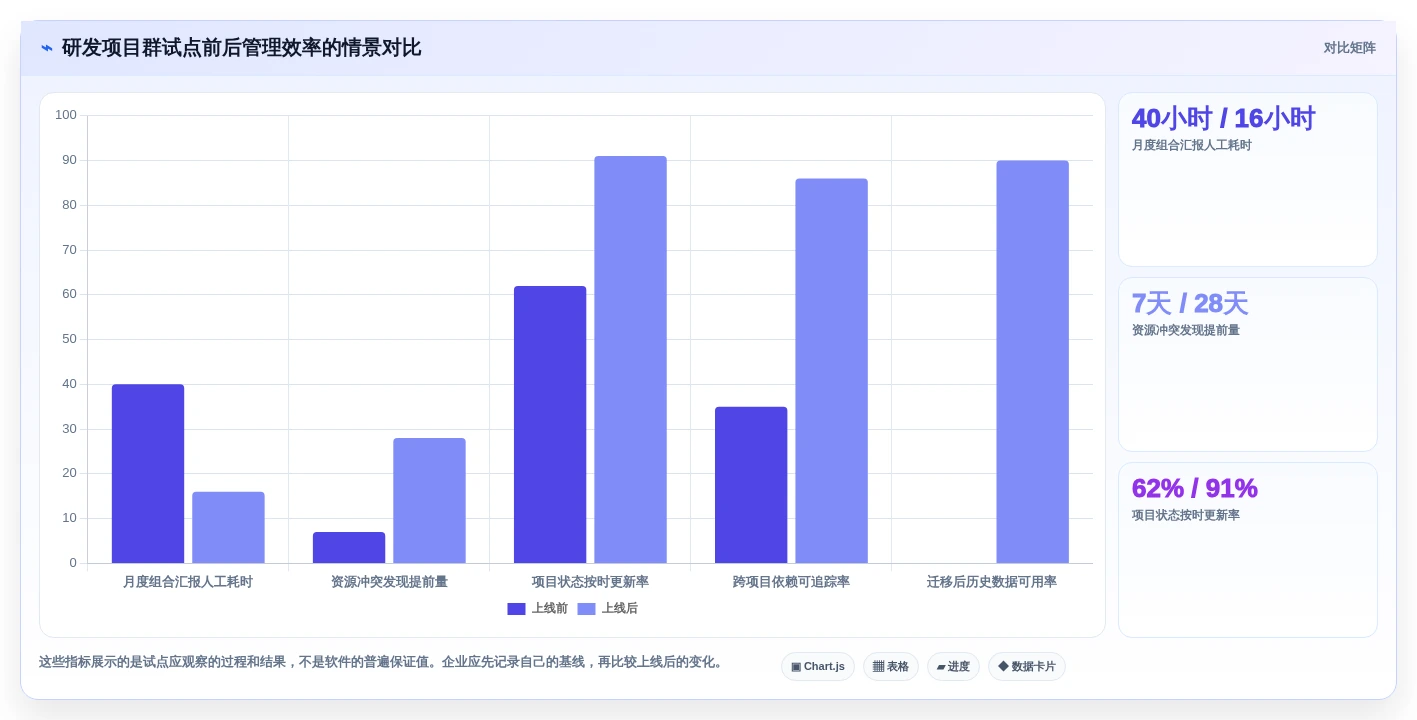The width and height of the screenshot is (1417, 720).
Task: Click the 50 y-axis tick label
Action: (69, 339)
